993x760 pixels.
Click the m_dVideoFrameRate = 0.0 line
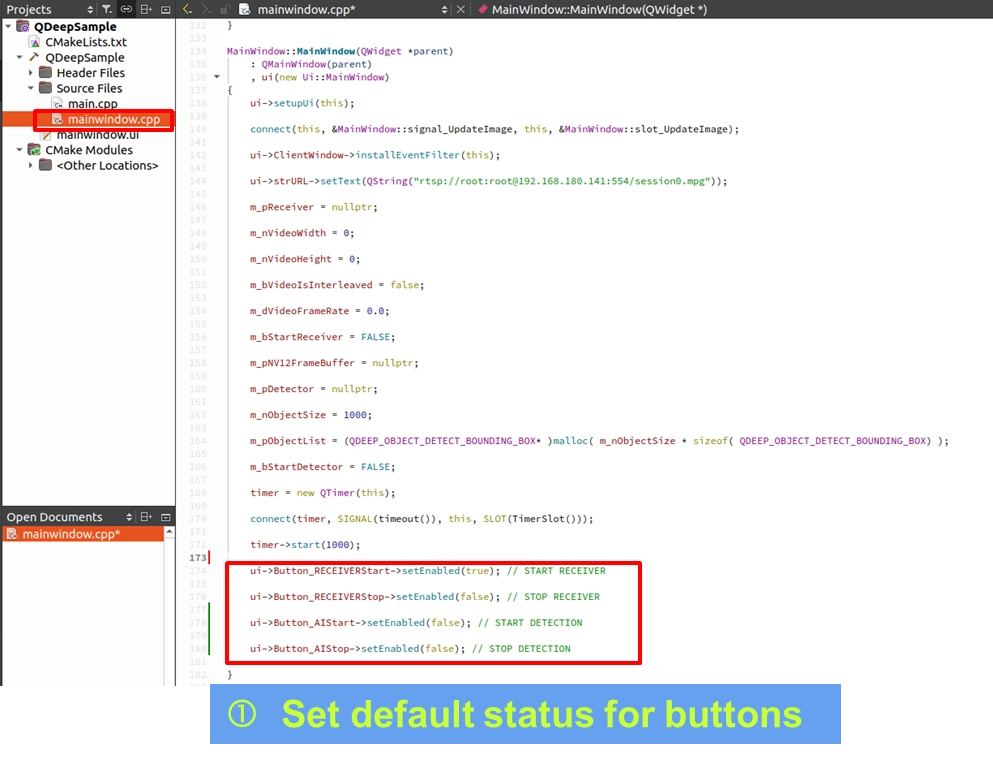point(319,311)
